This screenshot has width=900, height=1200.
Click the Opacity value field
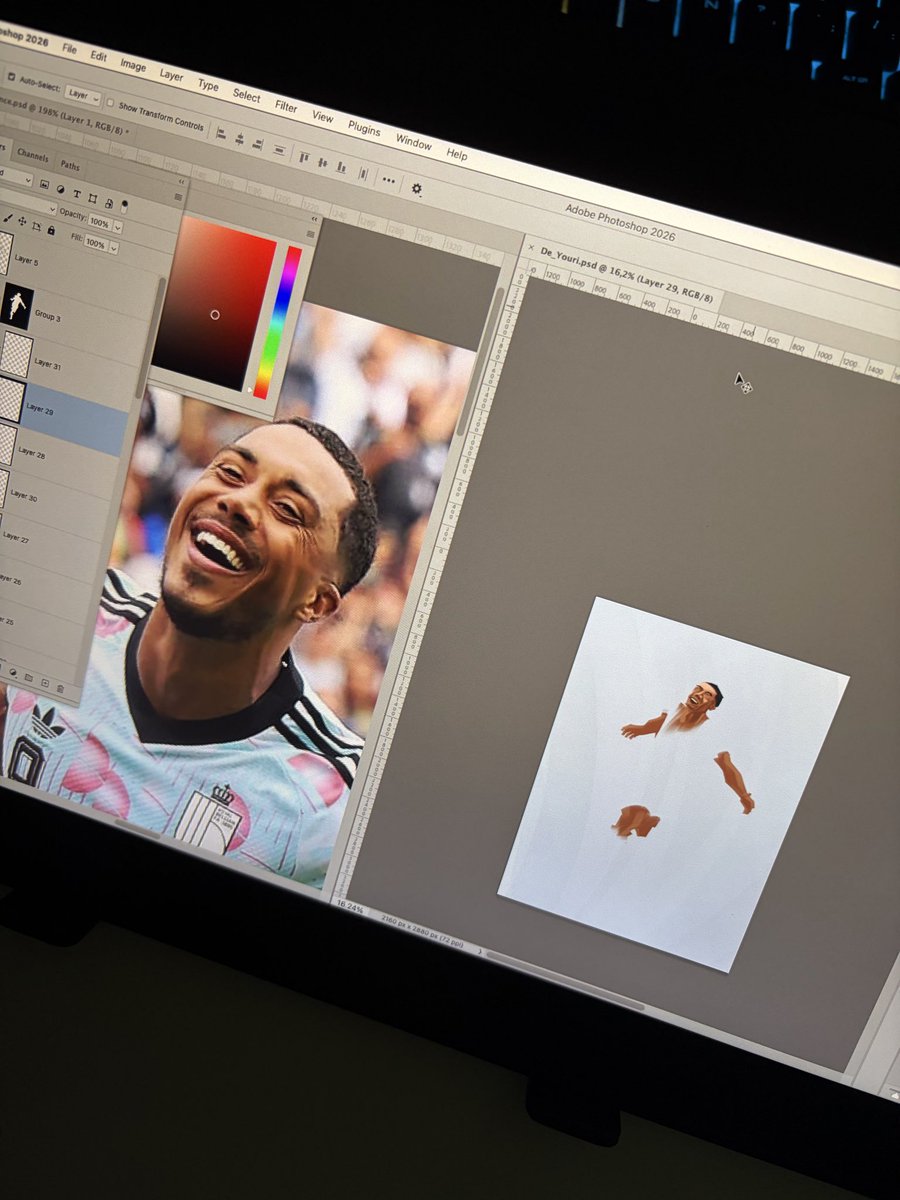pos(100,222)
